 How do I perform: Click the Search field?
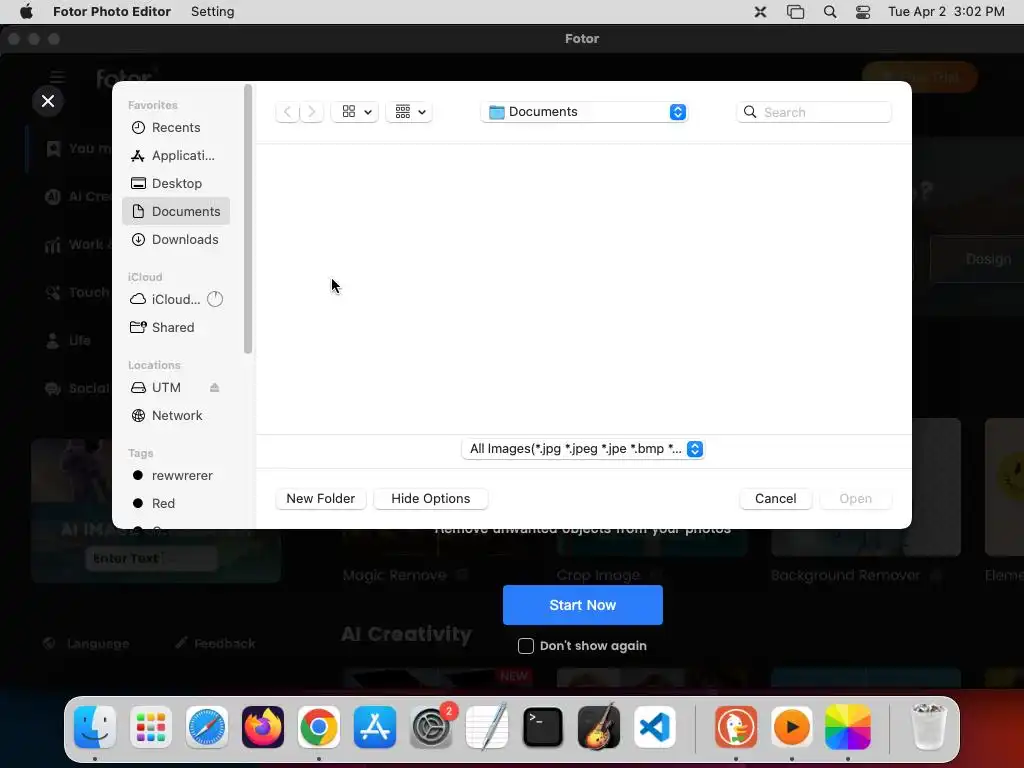pyautogui.click(x=814, y=112)
